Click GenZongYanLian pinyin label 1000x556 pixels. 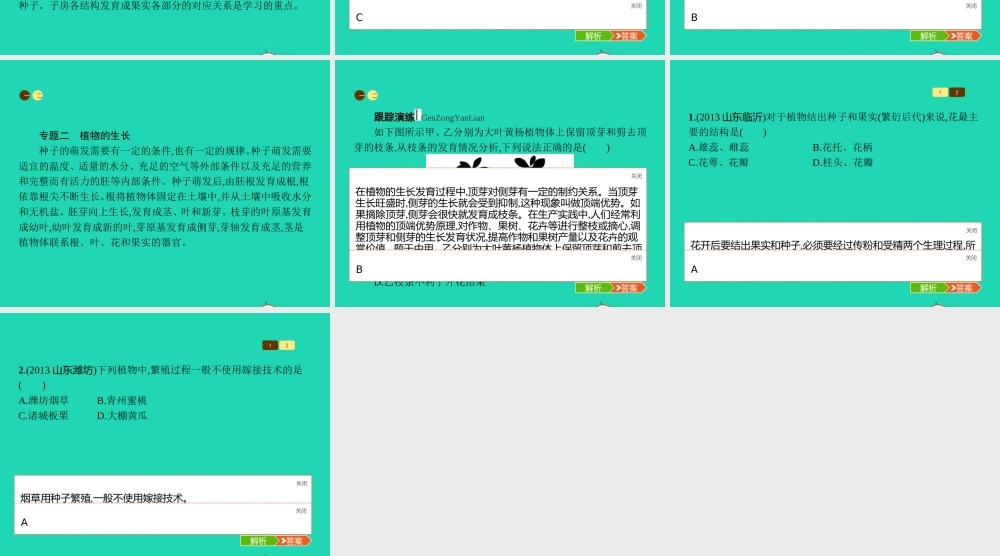pos(453,118)
